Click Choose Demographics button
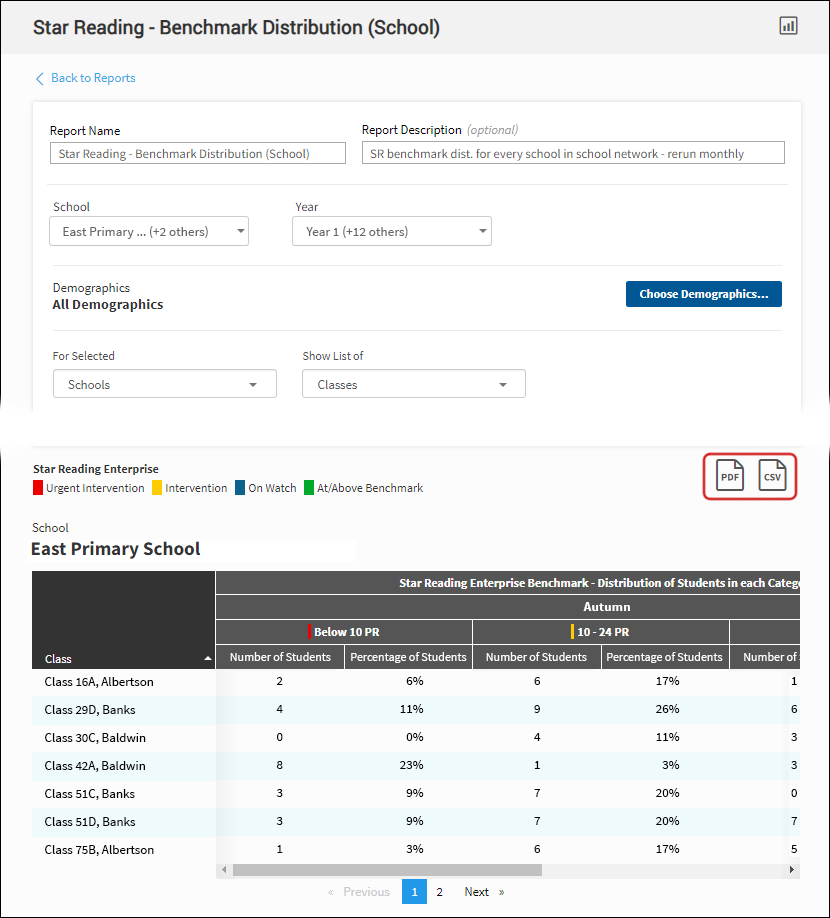Viewport: 830px width, 918px height. [x=704, y=294]
